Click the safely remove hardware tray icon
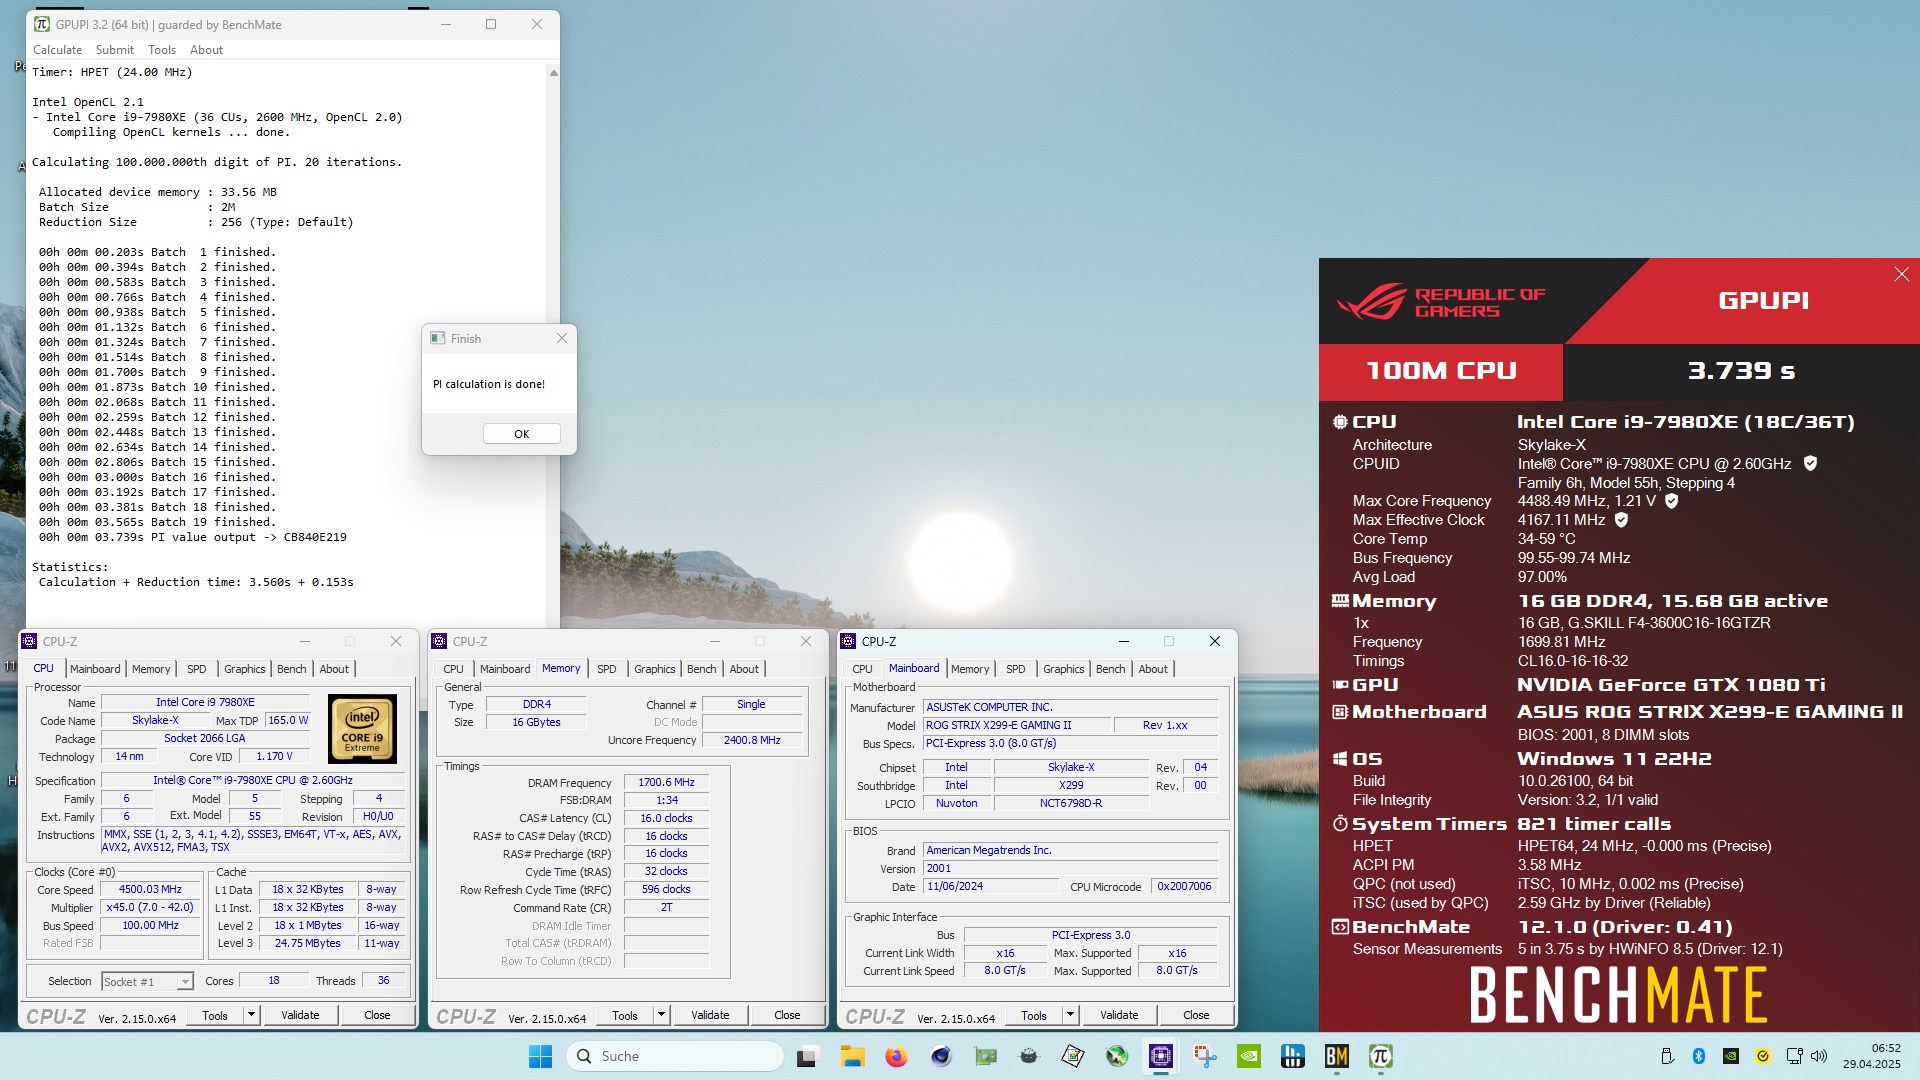 (x=1667, y=1056)
